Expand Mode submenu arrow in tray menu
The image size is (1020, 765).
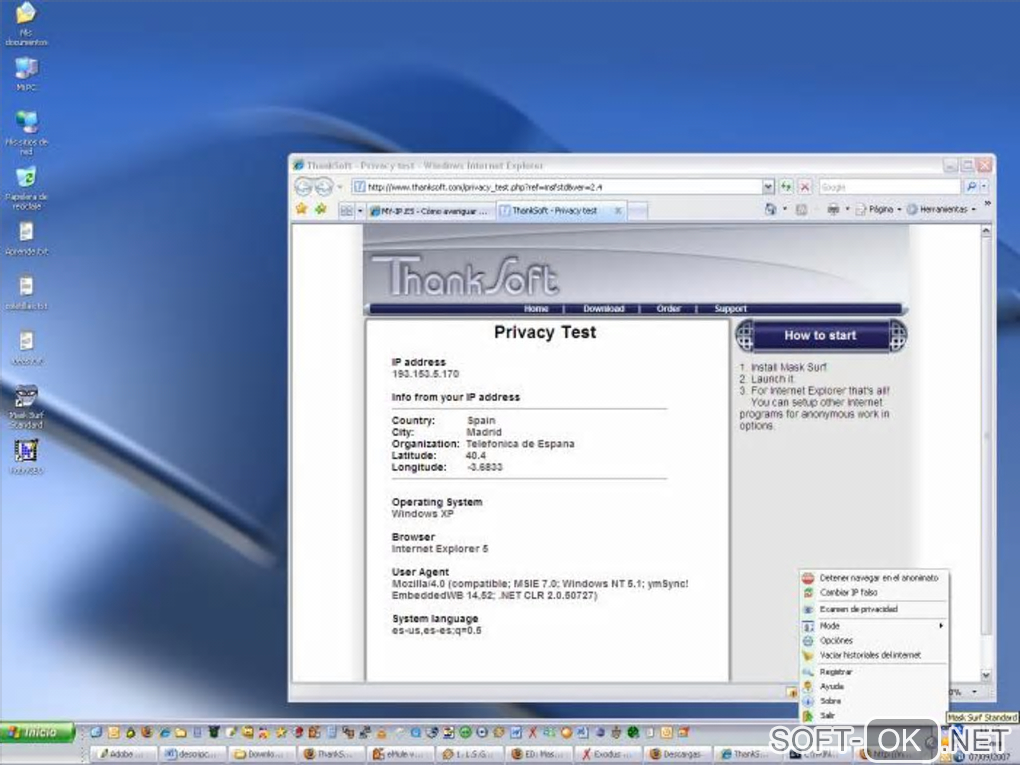tap(941, 626)
